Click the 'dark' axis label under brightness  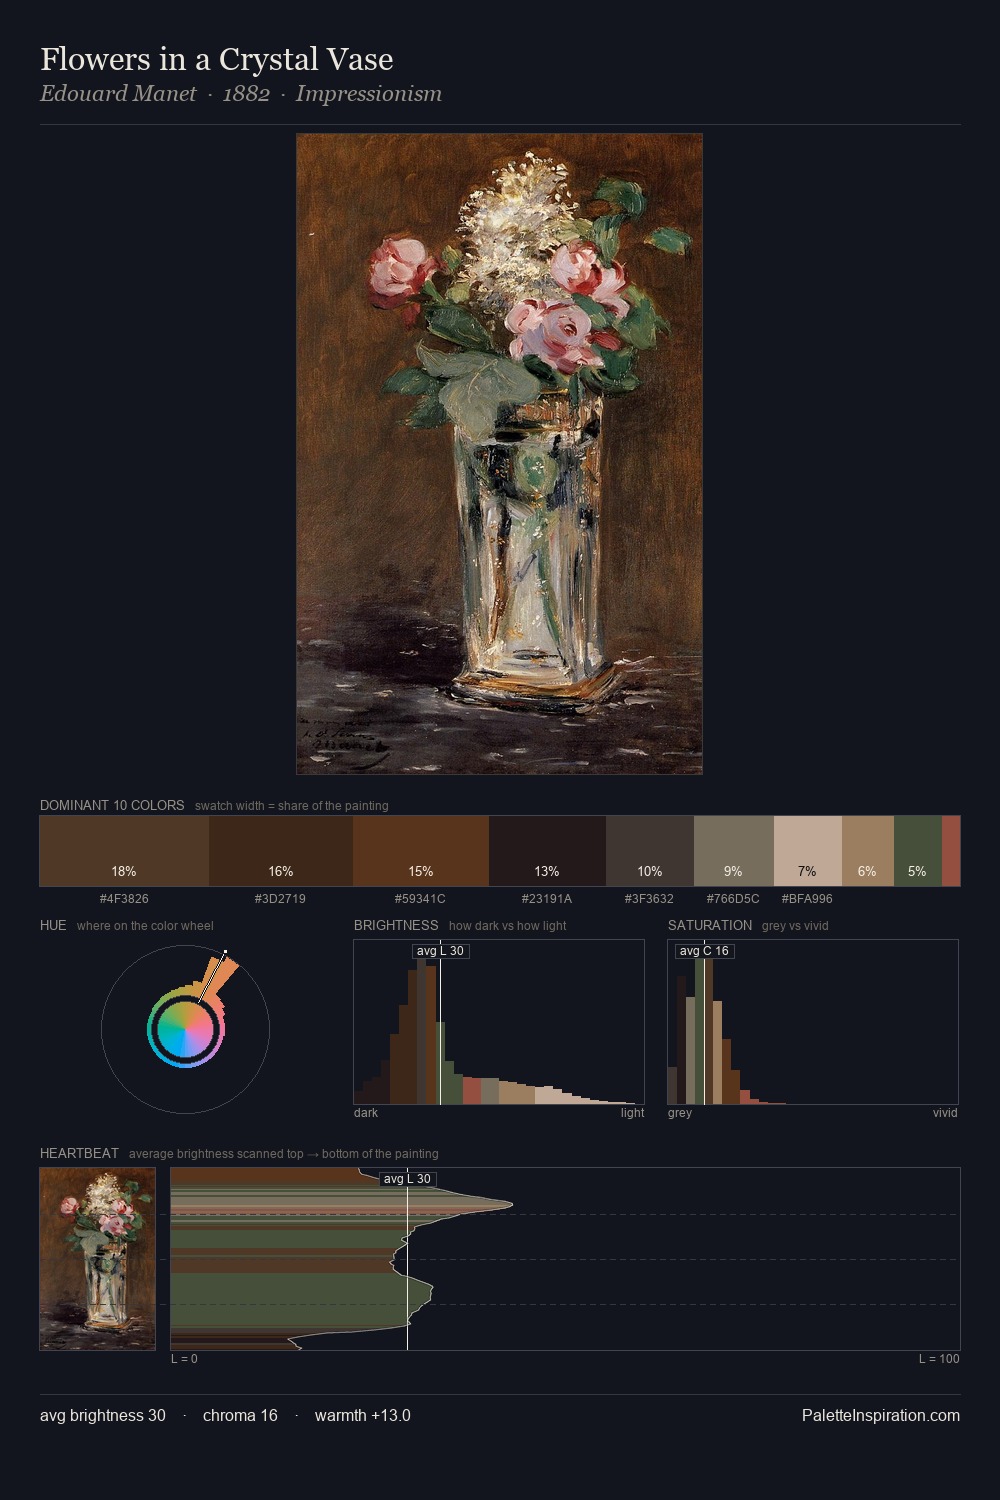[366, 1112]
